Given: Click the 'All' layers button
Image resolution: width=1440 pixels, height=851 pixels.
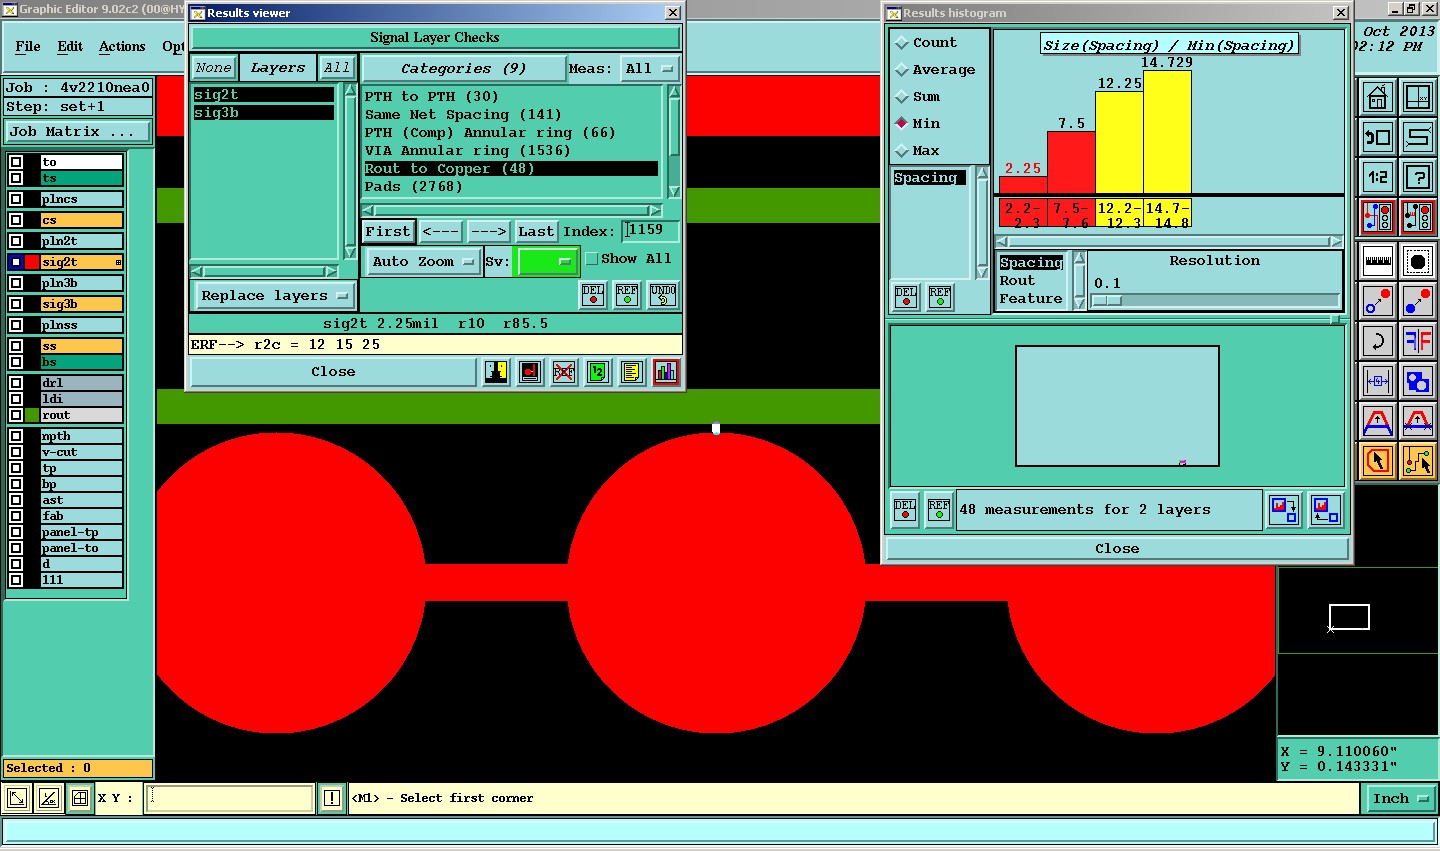Looking at the screenshot, I should click(337, 68).
